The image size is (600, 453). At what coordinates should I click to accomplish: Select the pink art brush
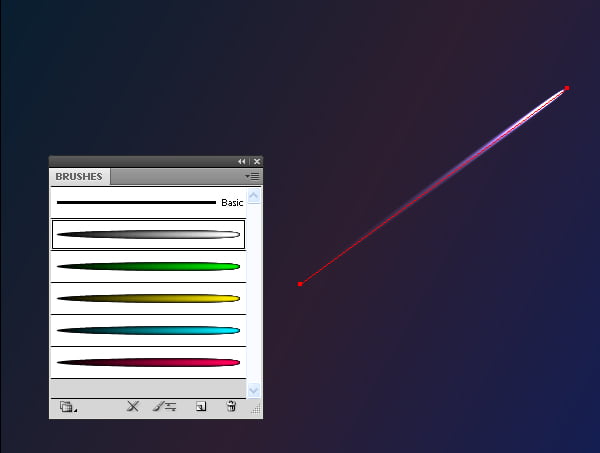[148, 363]
